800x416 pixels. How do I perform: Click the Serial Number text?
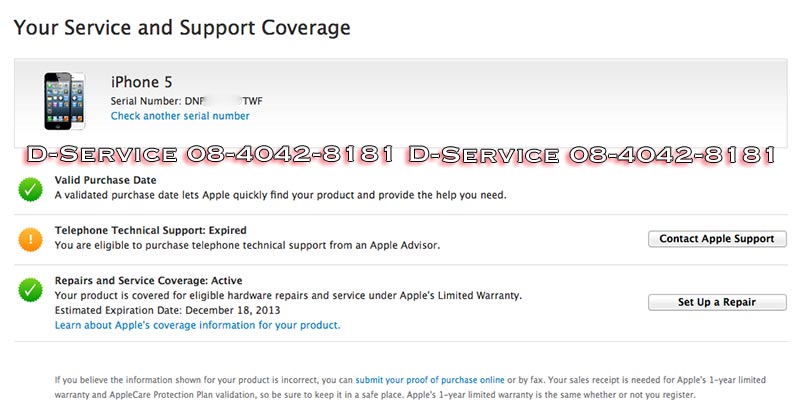click(187, 101)
